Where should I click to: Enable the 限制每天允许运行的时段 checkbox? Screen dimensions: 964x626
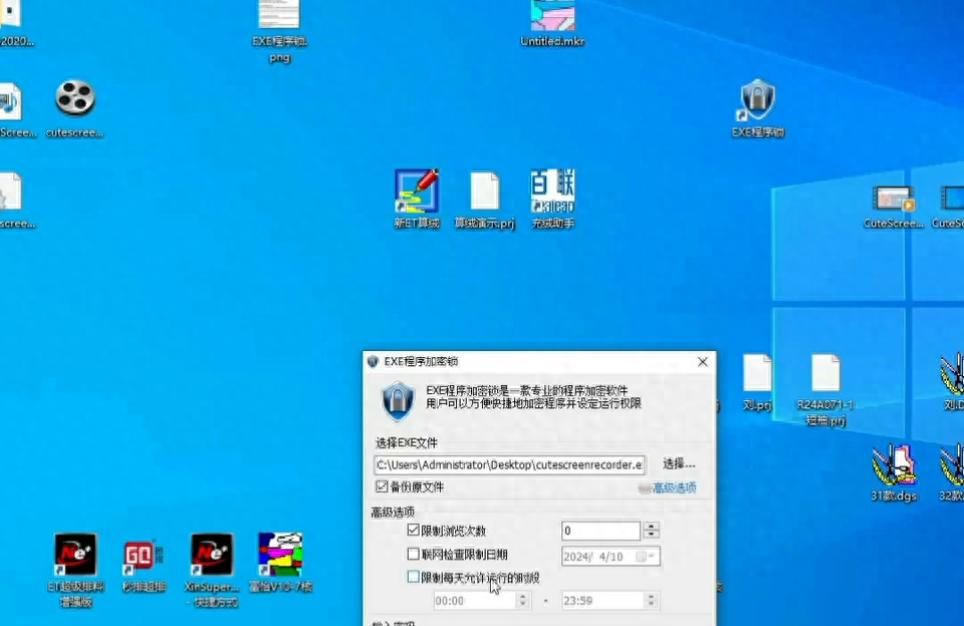point(413,577)
